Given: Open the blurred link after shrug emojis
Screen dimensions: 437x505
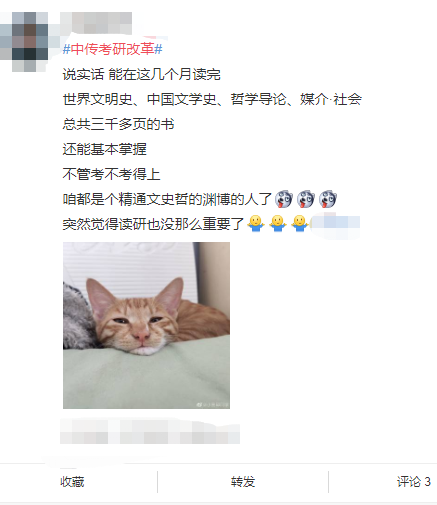Looking at the screenshot, I should pyautogui.click(x=335, y=223).
